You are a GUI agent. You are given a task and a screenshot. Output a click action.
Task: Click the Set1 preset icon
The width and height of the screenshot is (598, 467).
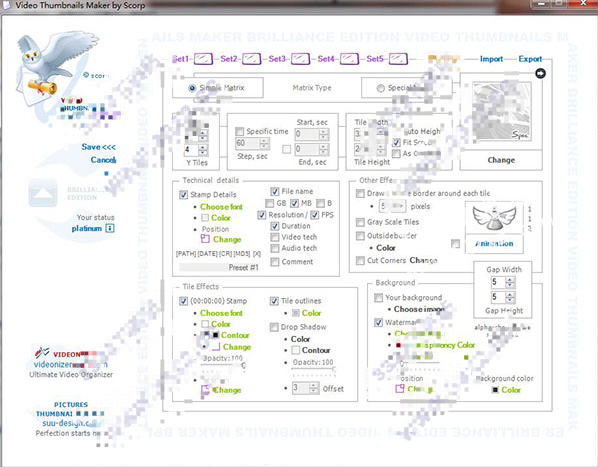203,59
